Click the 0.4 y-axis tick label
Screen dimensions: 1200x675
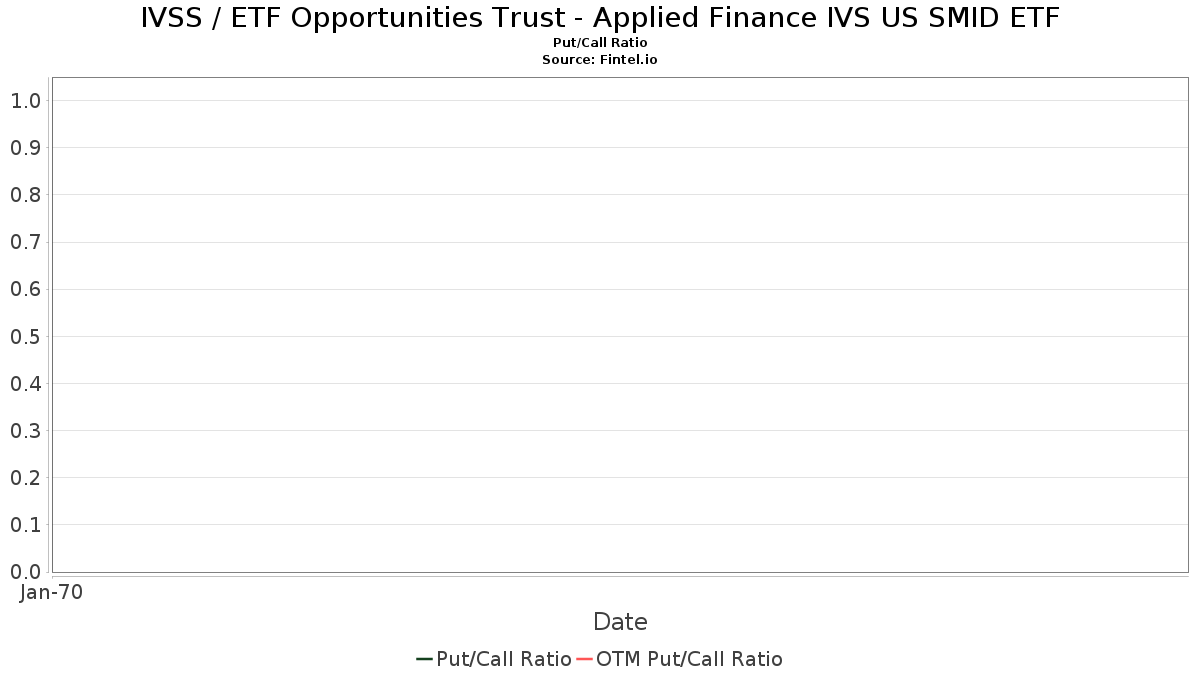click(25, 384)
